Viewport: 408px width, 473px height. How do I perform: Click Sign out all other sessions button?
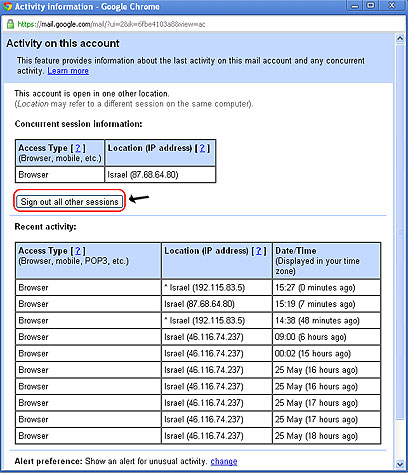[x=70, y=202]
